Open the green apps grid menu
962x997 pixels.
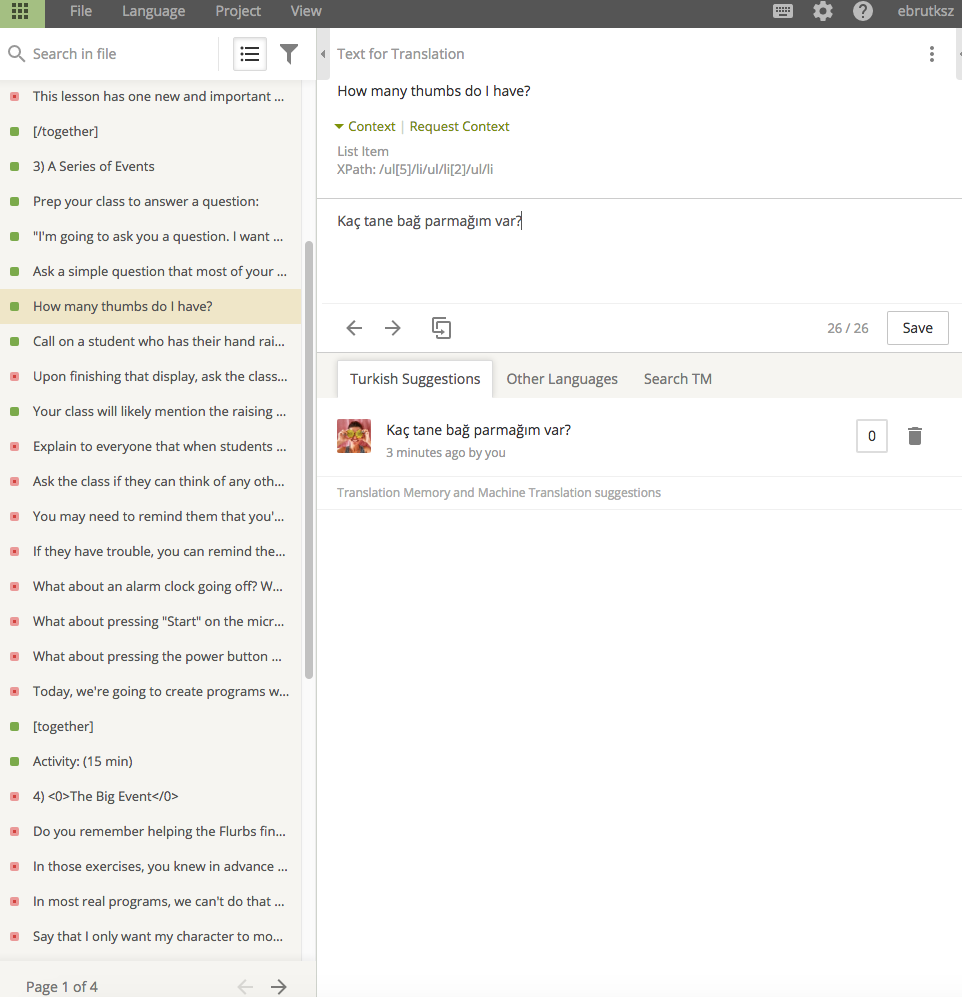pos(20,11)
